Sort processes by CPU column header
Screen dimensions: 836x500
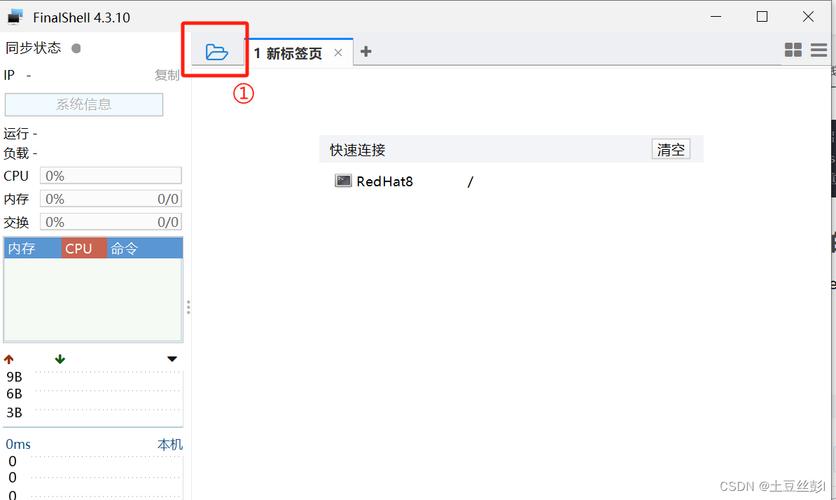point(84,248)
